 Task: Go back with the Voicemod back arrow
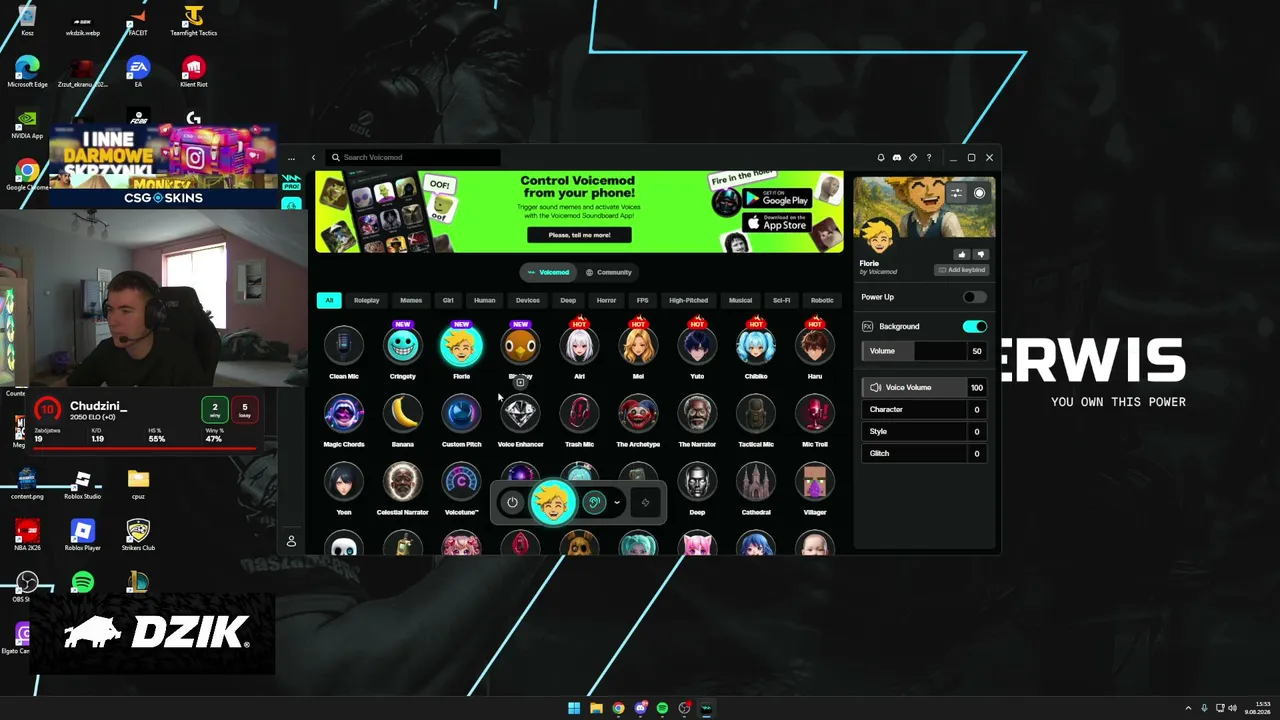tap(313, 157)
